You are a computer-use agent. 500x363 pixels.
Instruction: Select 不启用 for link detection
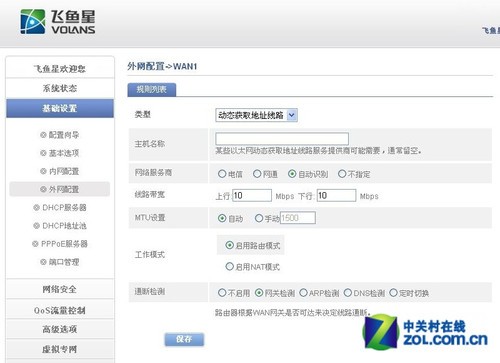point(222,293)
